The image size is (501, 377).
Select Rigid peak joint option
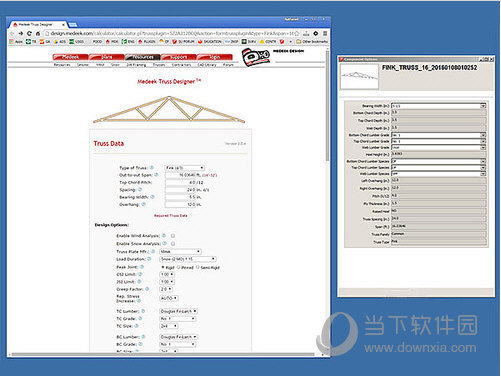[x=163, y=267]
